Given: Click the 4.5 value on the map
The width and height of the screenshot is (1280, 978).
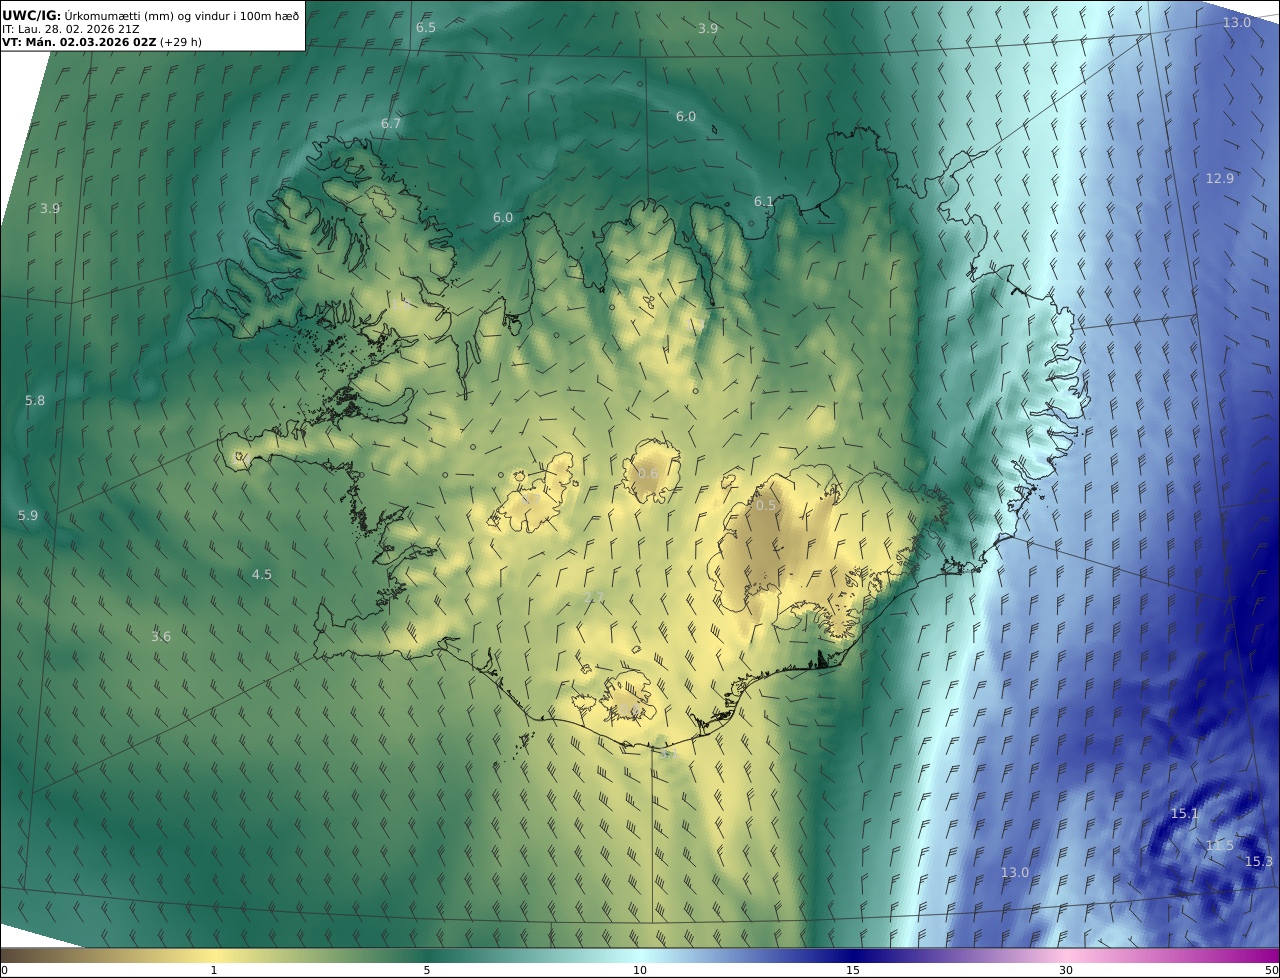Looking at the screenshot, I should click(x=262, y=574).
